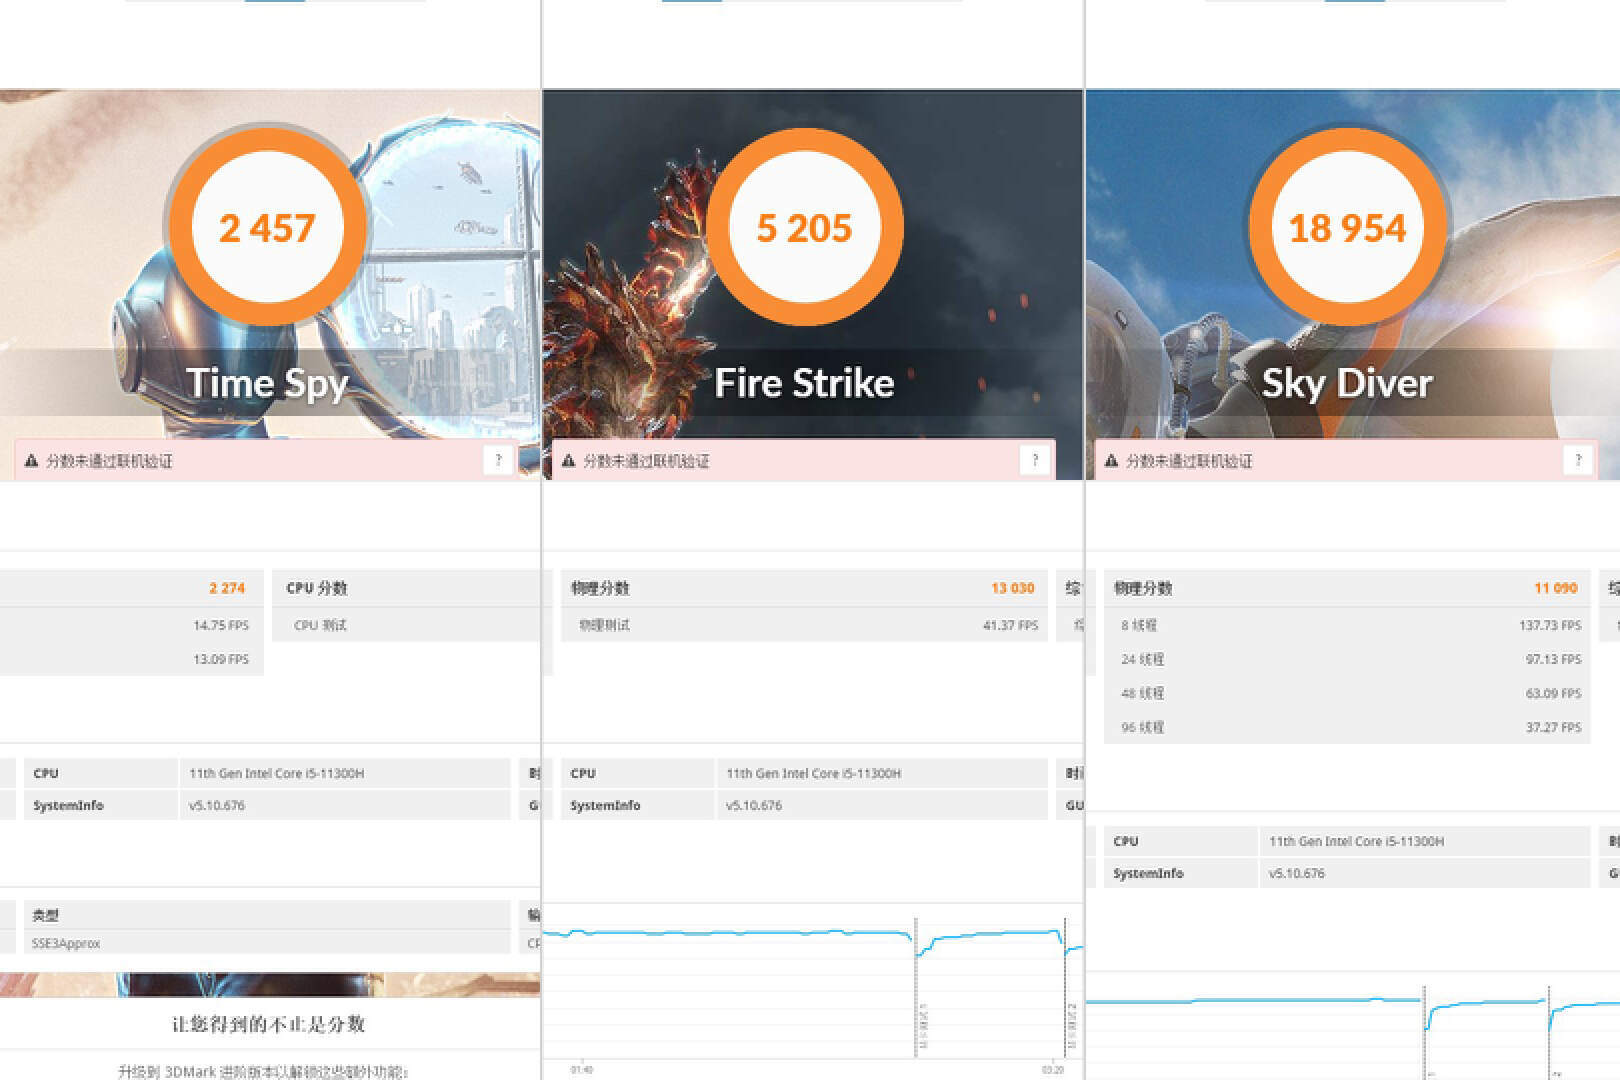Image resolution: width=1620 pixels, height=1080 pixels.
Task: Click the 分数未通过联机验证 warning under Time Spy
Action: 109,461
